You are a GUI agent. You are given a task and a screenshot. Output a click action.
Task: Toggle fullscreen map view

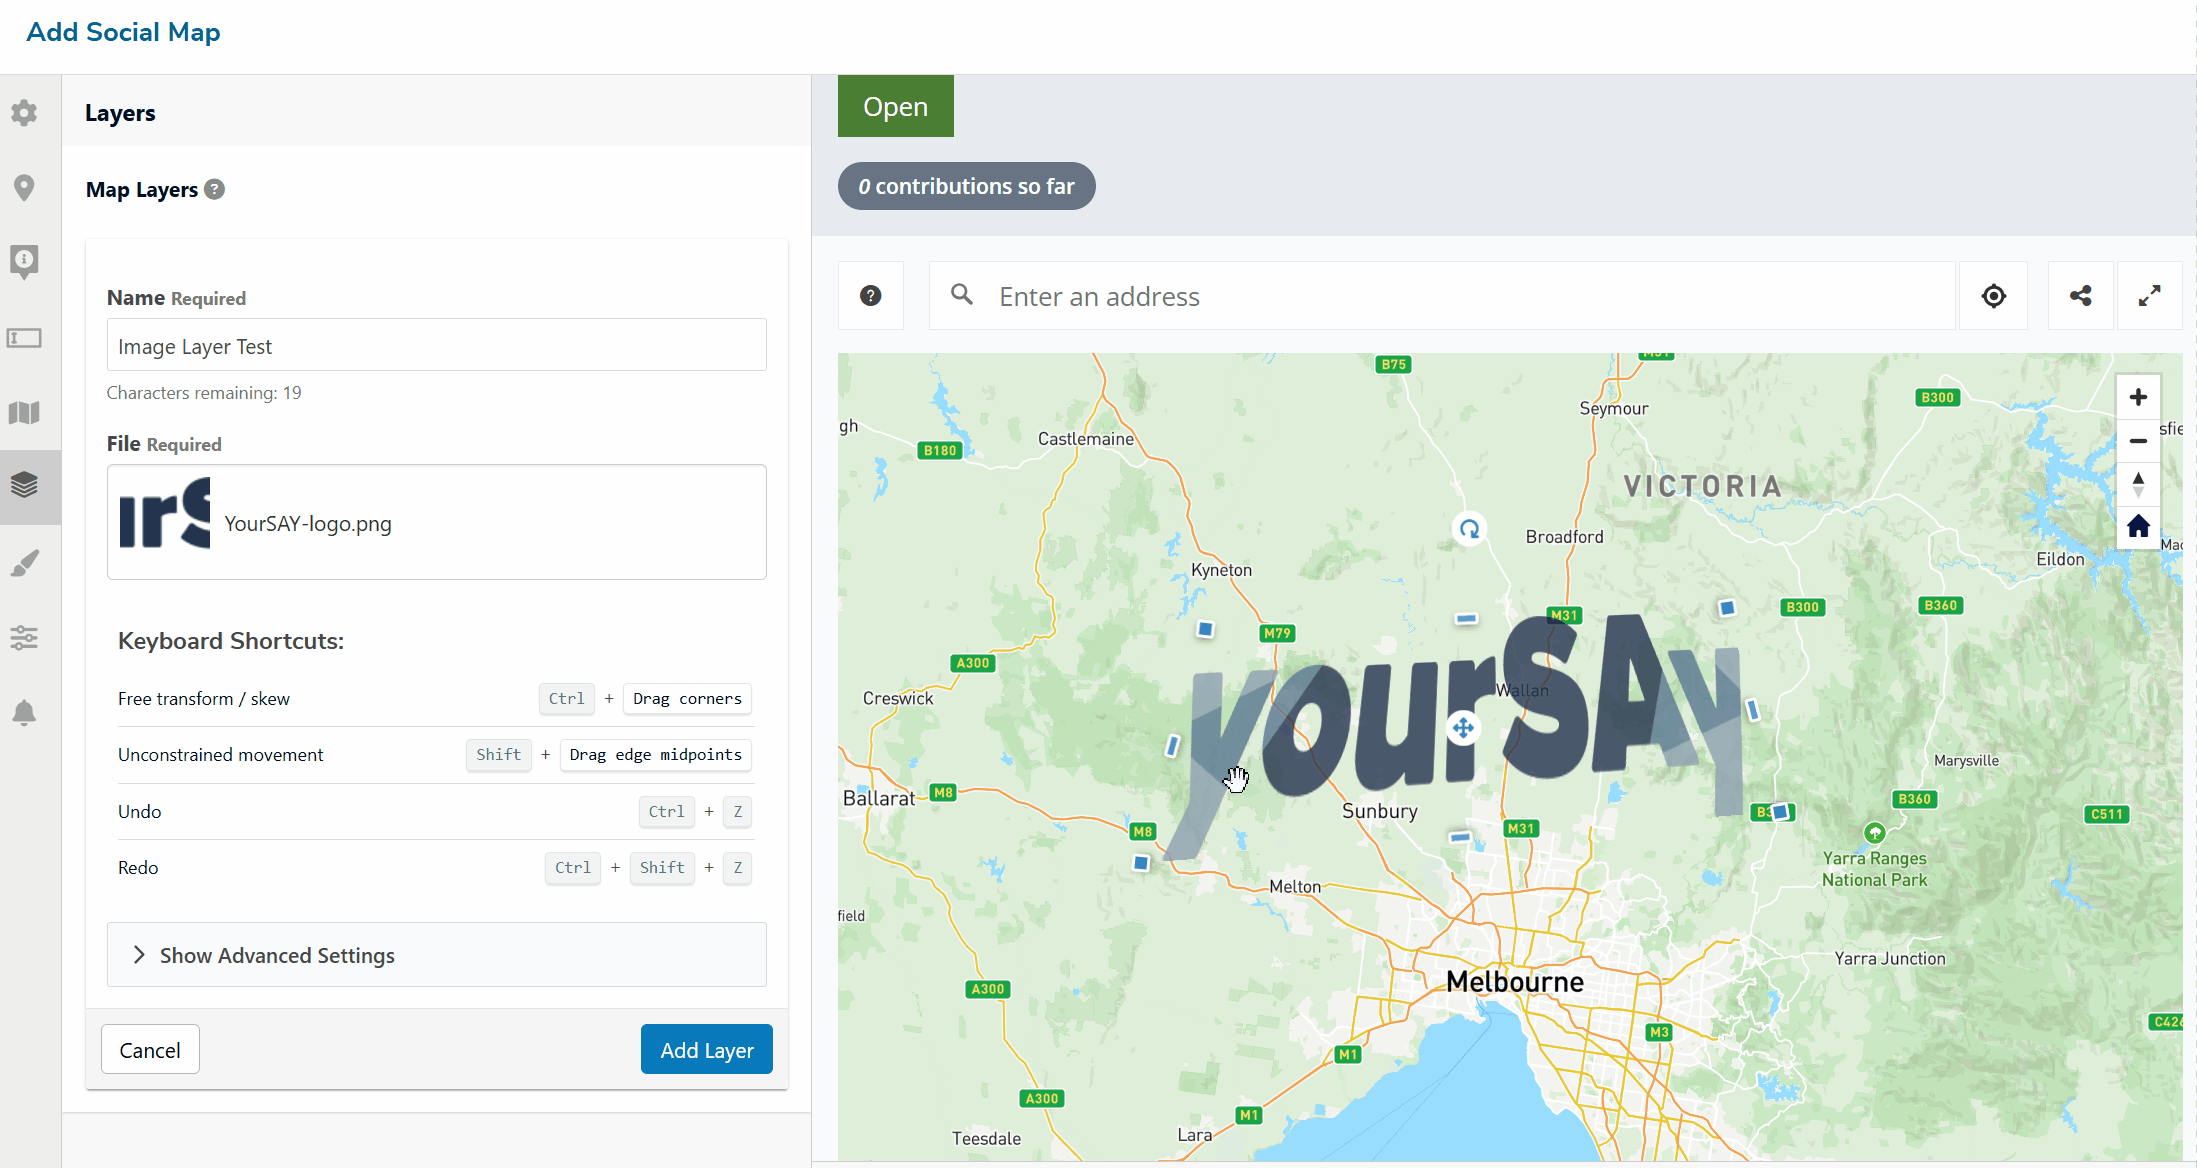point(2149,296)
